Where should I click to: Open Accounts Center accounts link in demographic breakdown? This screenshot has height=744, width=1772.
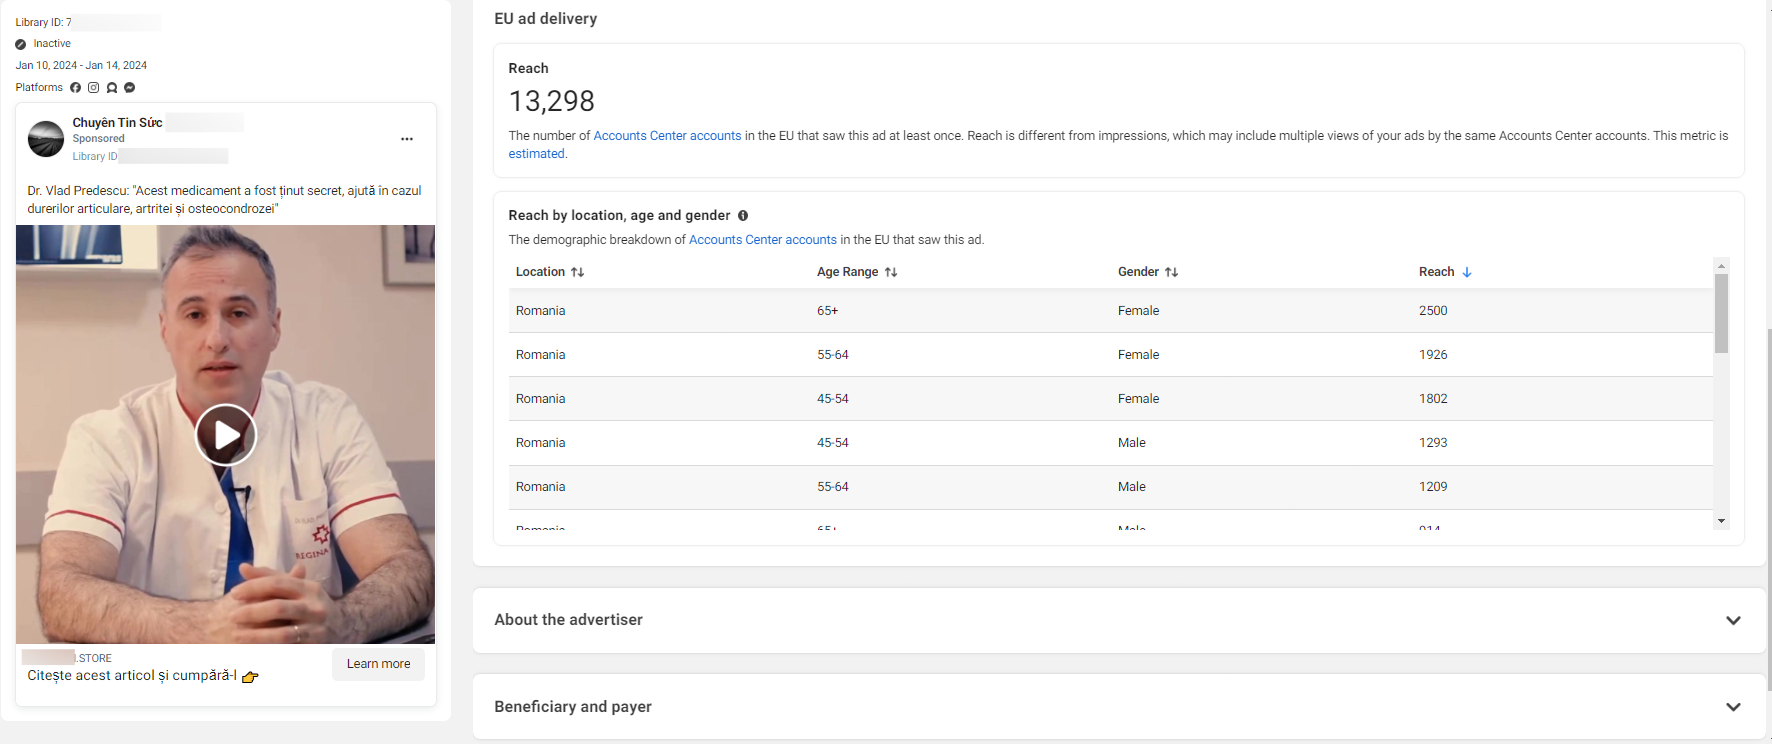tap(763, 240)
